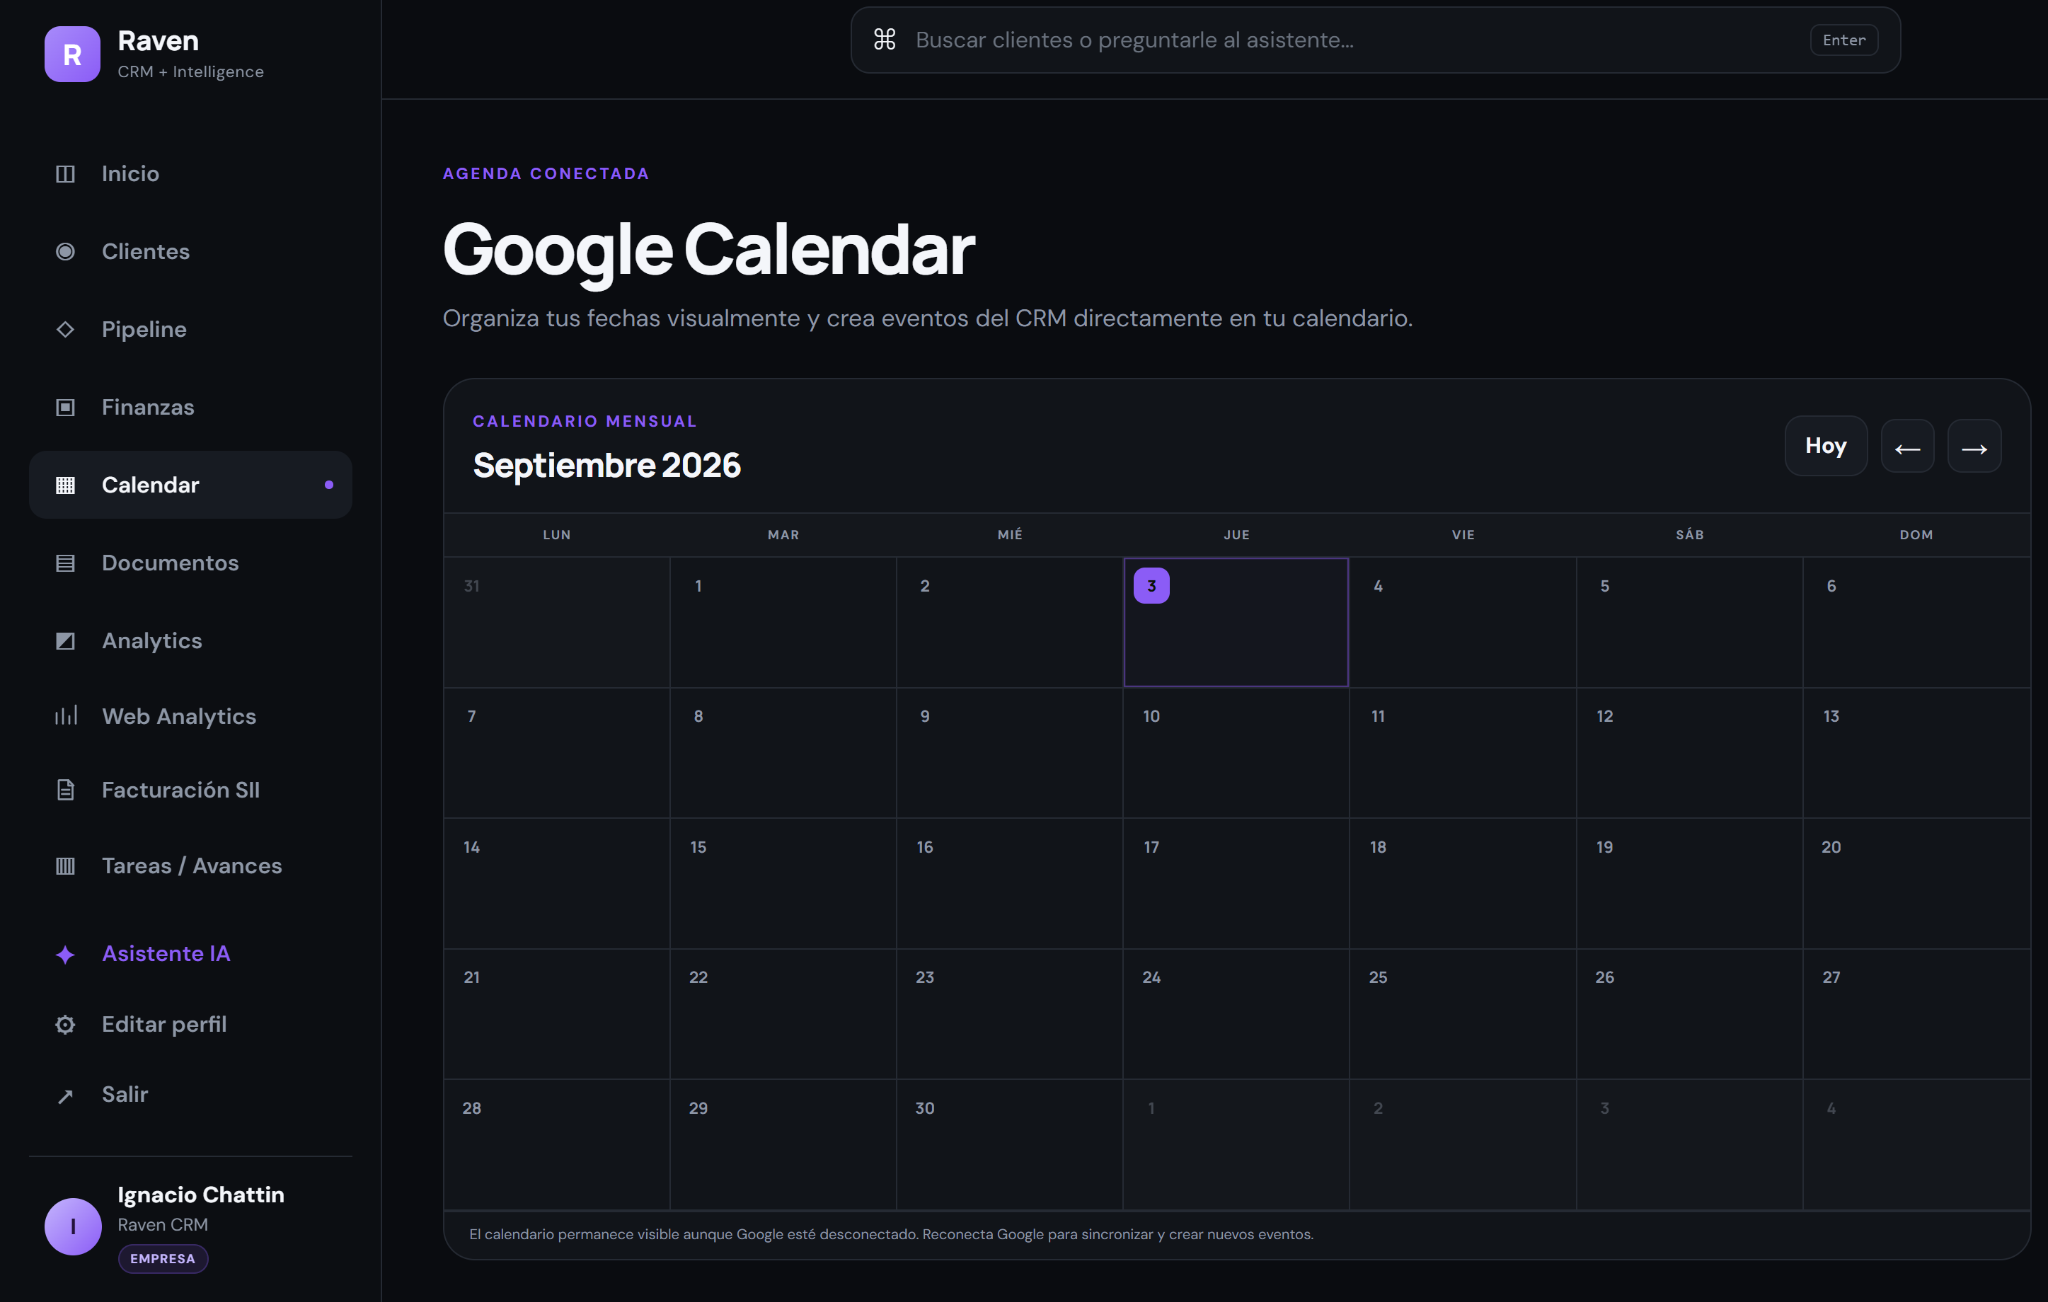This screenshot has height=1302, width=2048.
Task: Open the Analytics menu item
Action: tap(190, 641)
